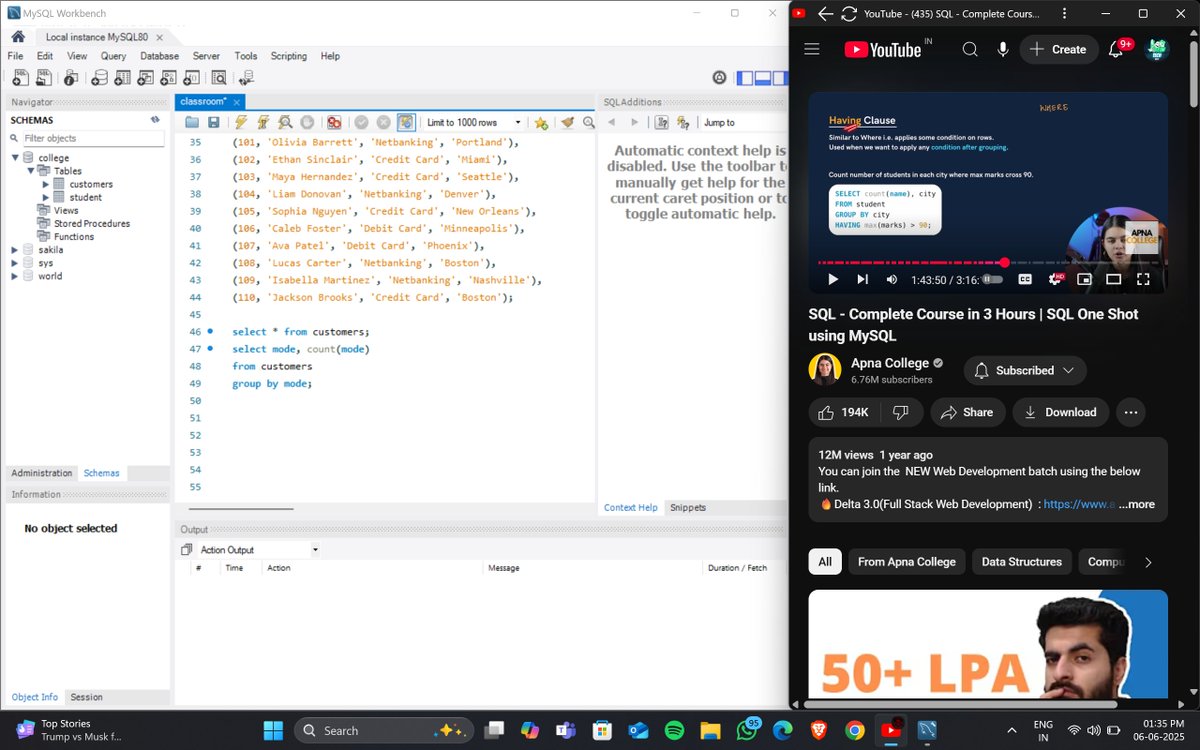This screenshot has width=1200, height=750.
Task: Collapse the Tables node under college
Action: 31,171
